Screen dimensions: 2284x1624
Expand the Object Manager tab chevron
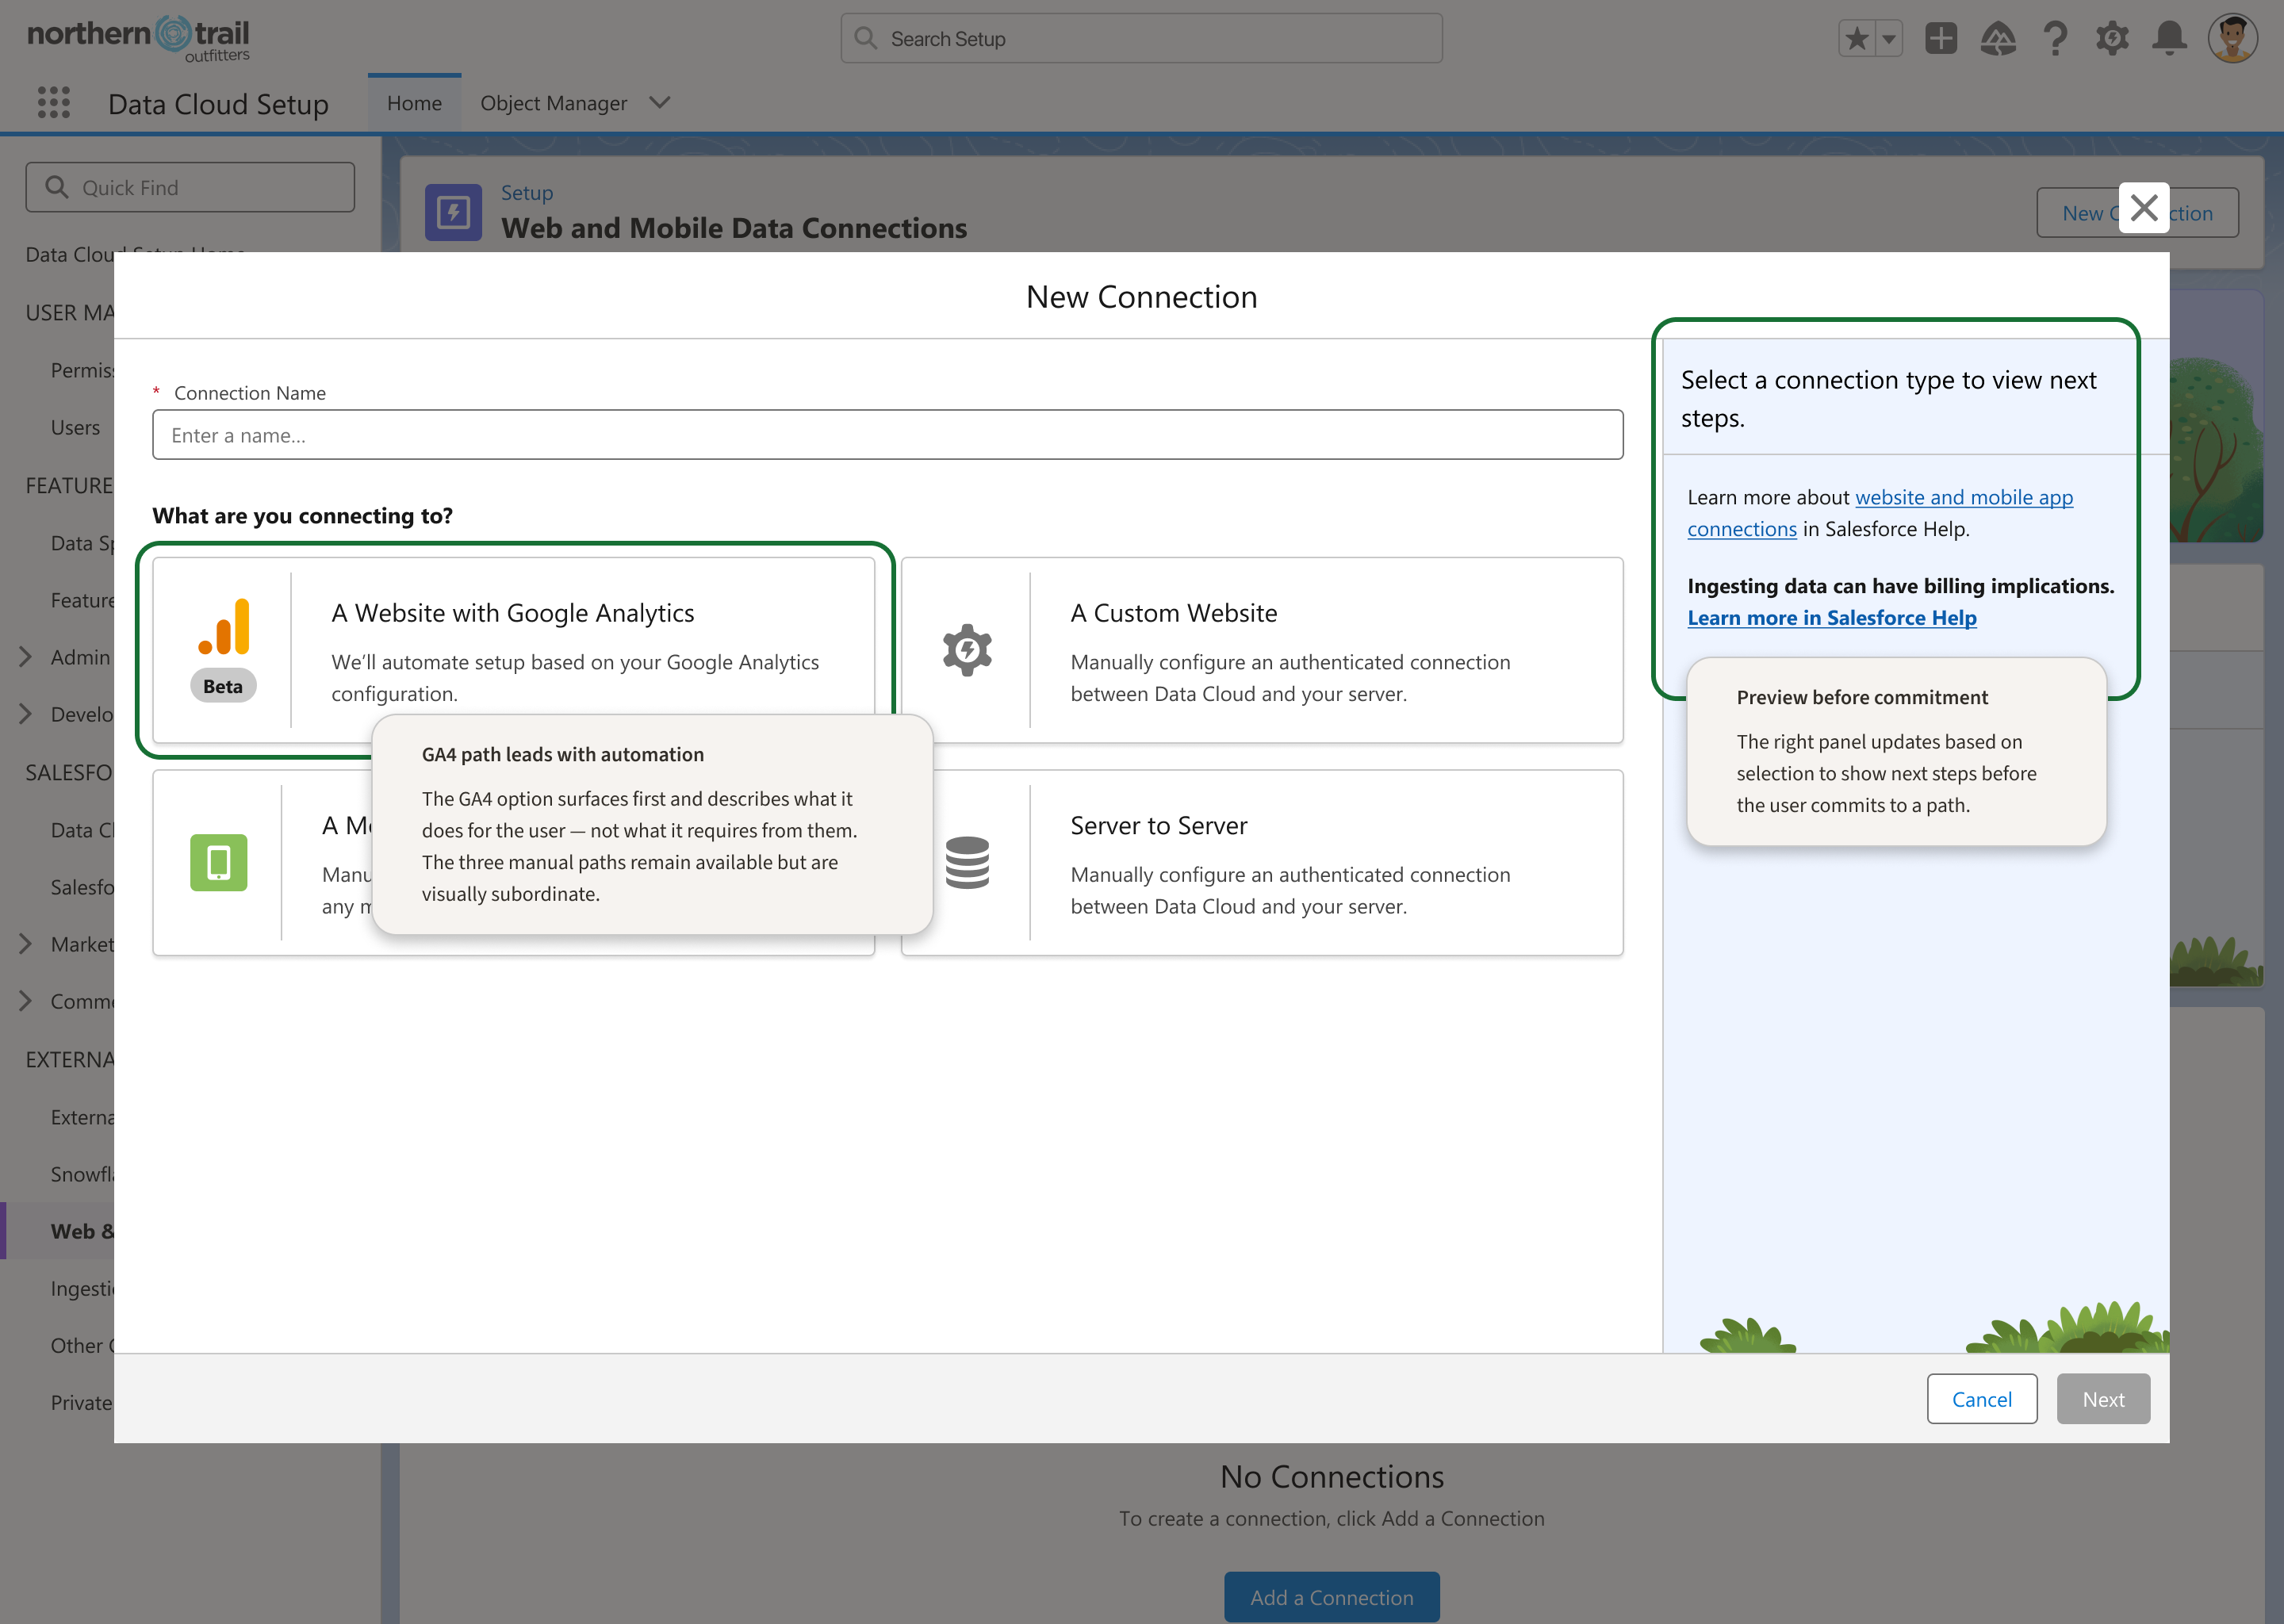[659, 103]
